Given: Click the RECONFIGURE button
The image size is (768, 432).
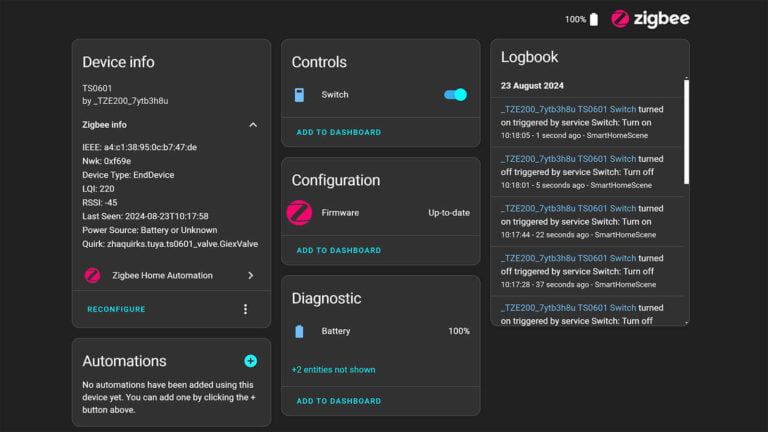Looking at the screenshot, I should click(x=116, y=309).
